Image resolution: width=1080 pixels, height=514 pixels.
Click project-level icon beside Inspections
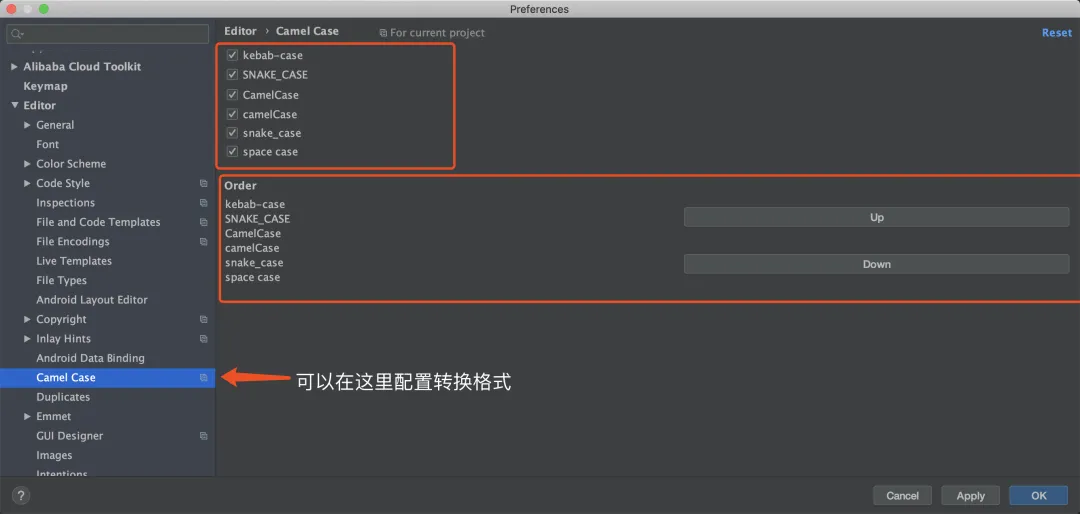(x=203, y=203)
